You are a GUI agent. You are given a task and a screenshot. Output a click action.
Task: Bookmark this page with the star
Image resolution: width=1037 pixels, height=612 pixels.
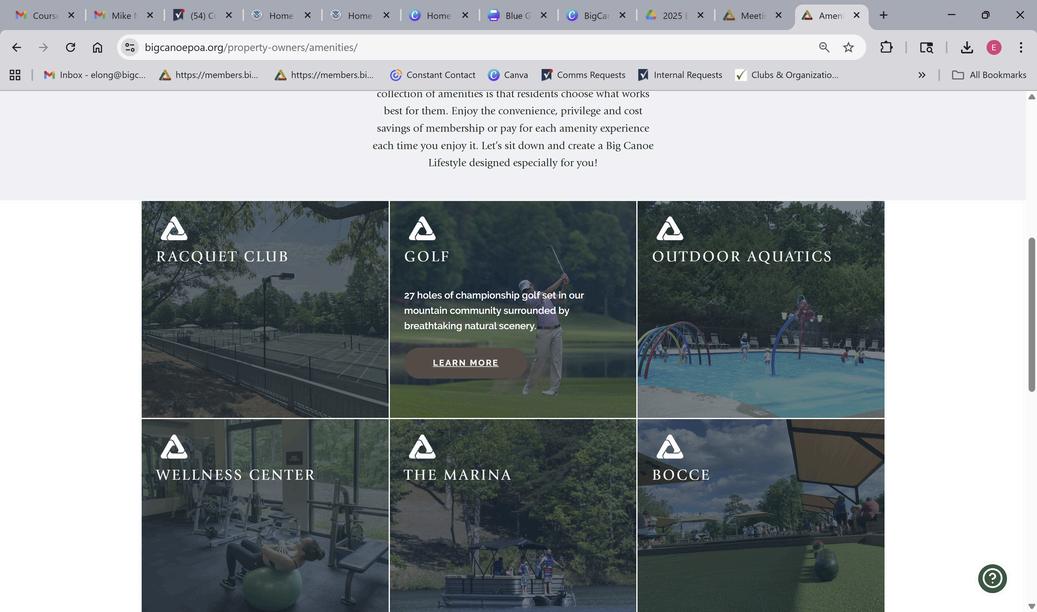point(849,47)
